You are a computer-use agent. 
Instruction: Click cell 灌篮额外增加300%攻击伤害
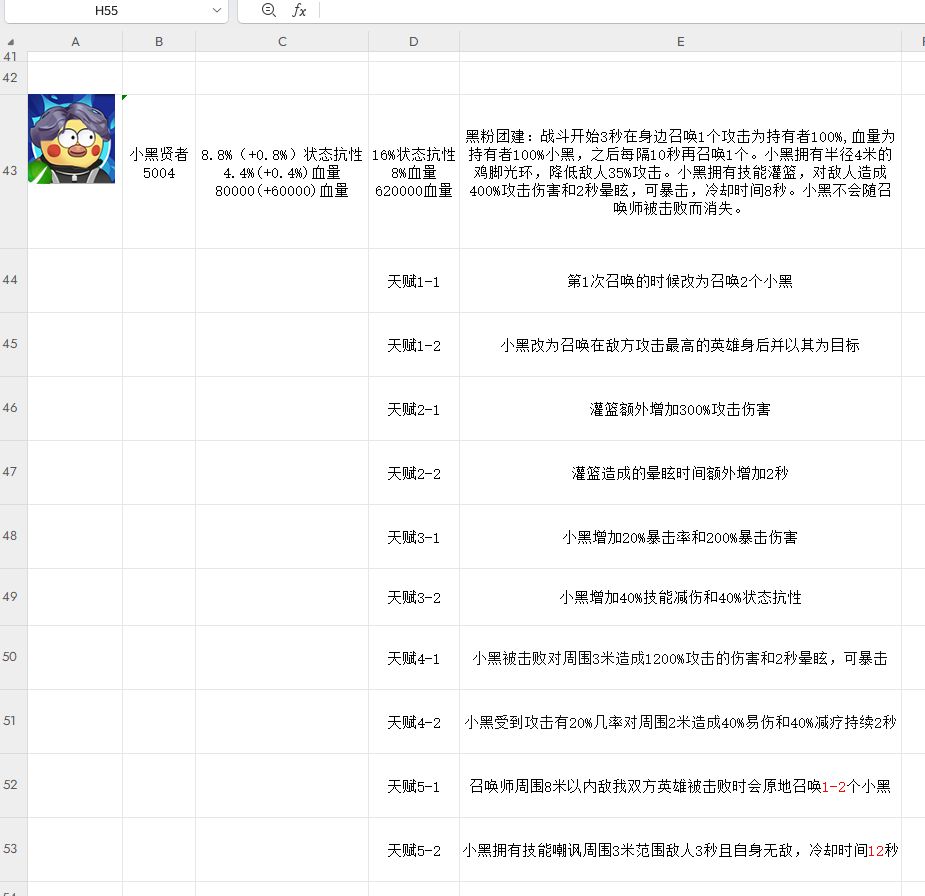(680, 409)
